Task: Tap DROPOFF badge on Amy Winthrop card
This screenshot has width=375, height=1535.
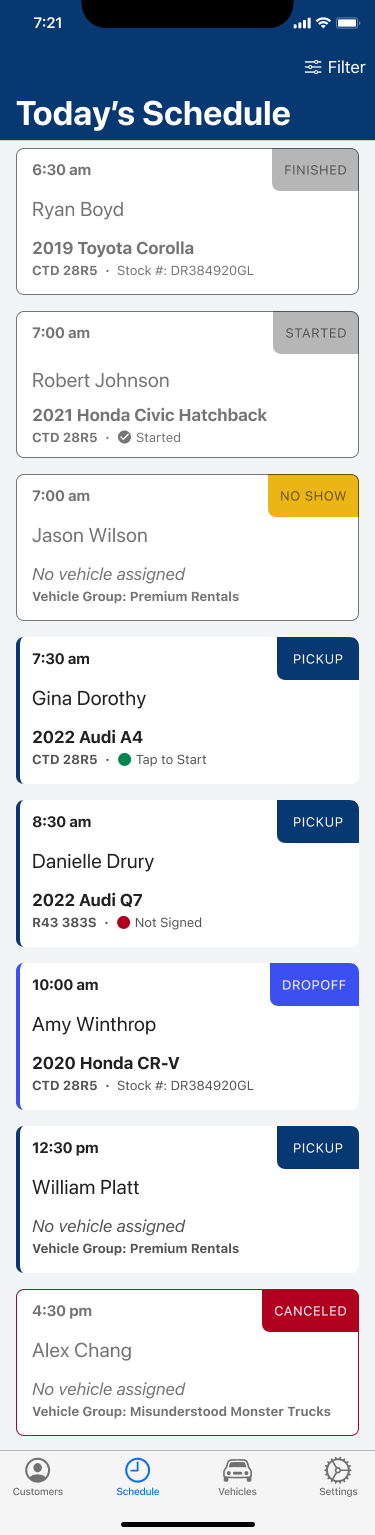Action: tap(314, 984)
